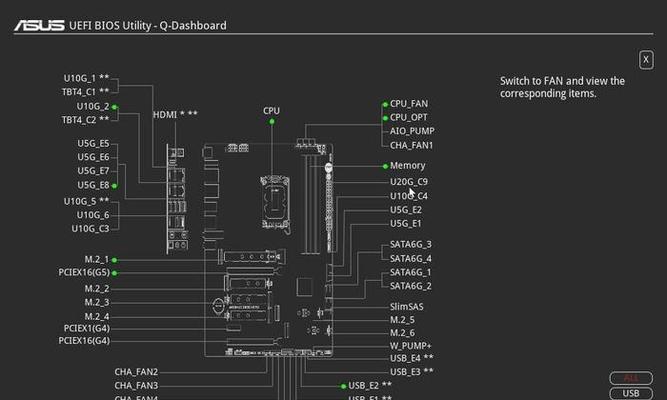Click the U5G_E6 label
The width and height of the screenshot is (667, 400).
pos(93,157)
